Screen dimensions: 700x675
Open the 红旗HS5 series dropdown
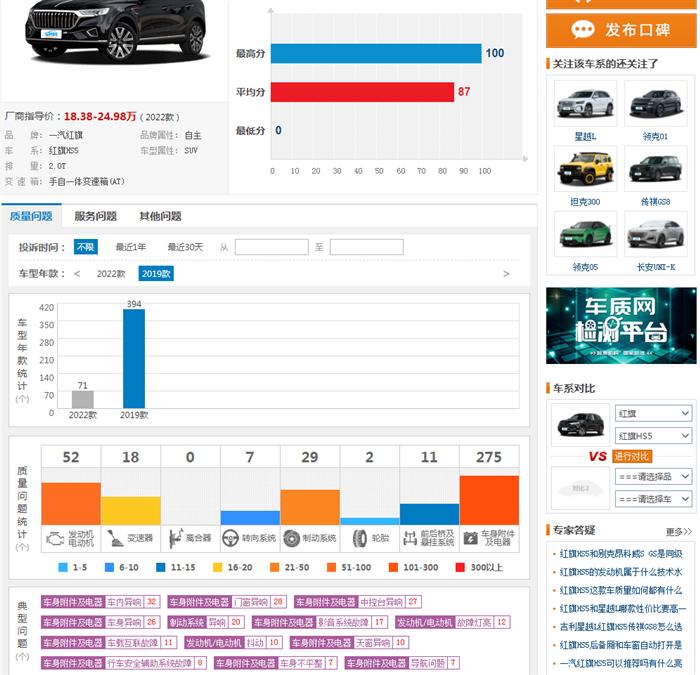tap(654, 435)
